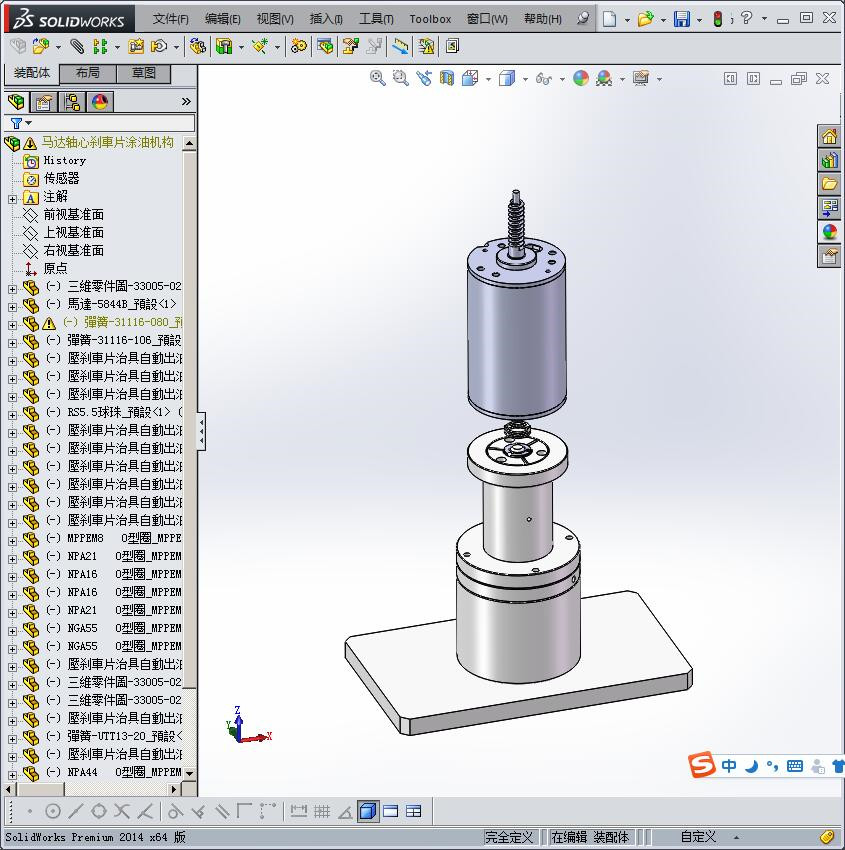Open the Custom Properties task pane tab
This screenshot has width=845, height=850.
(829, 255)
